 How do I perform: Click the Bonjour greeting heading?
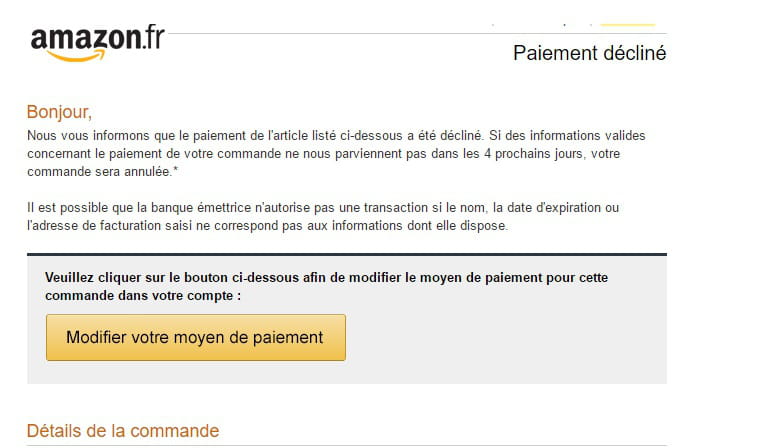59,111
